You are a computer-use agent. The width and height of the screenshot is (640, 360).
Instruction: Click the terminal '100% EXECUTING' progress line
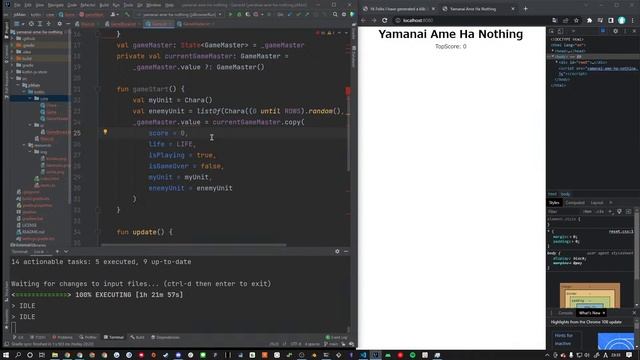[98, 295]
